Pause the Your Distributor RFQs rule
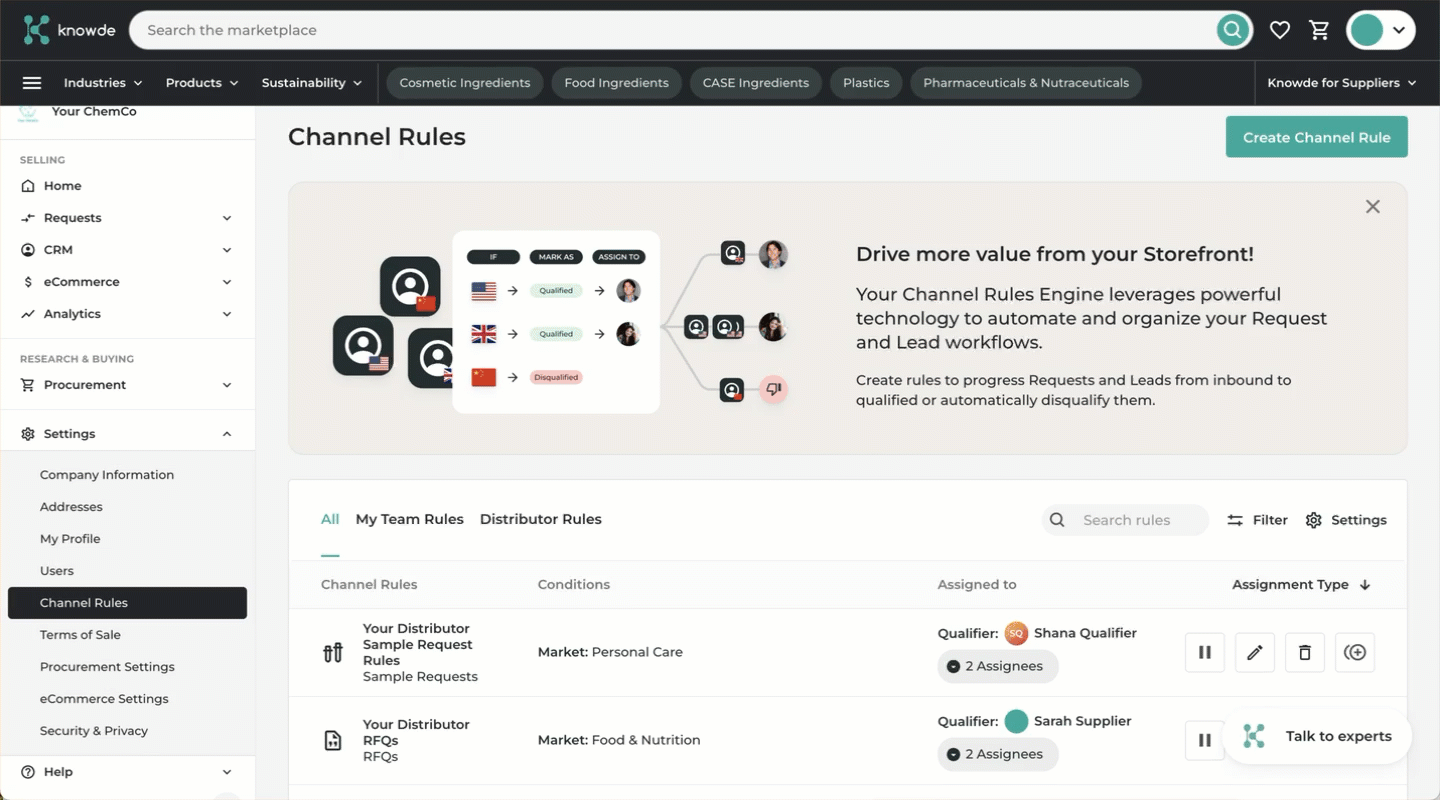The image size is (1440, 800). 1205,740
